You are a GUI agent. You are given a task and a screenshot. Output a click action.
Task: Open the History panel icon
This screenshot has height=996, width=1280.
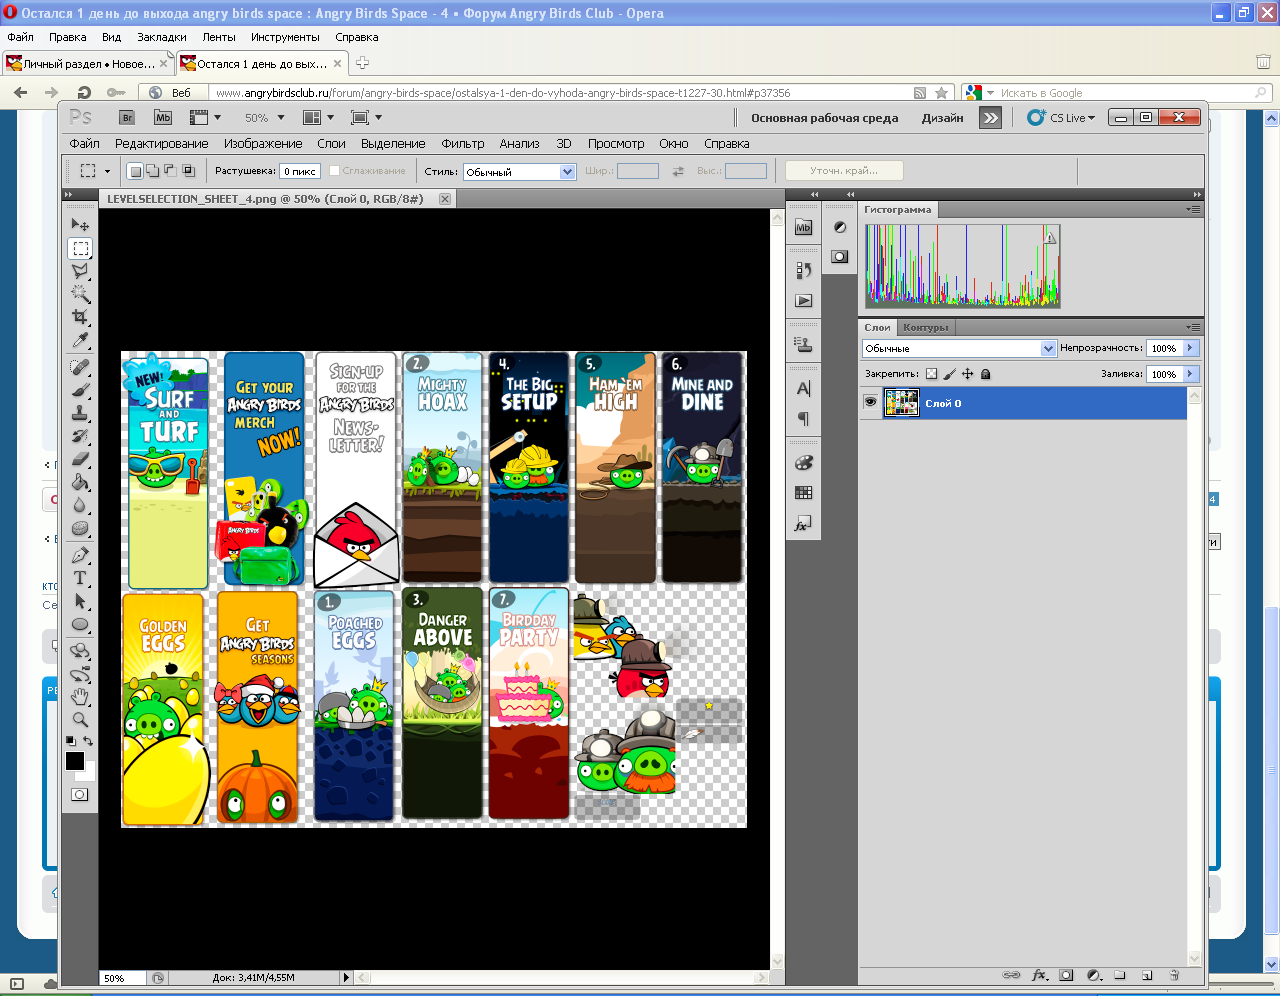click(803, 270)
